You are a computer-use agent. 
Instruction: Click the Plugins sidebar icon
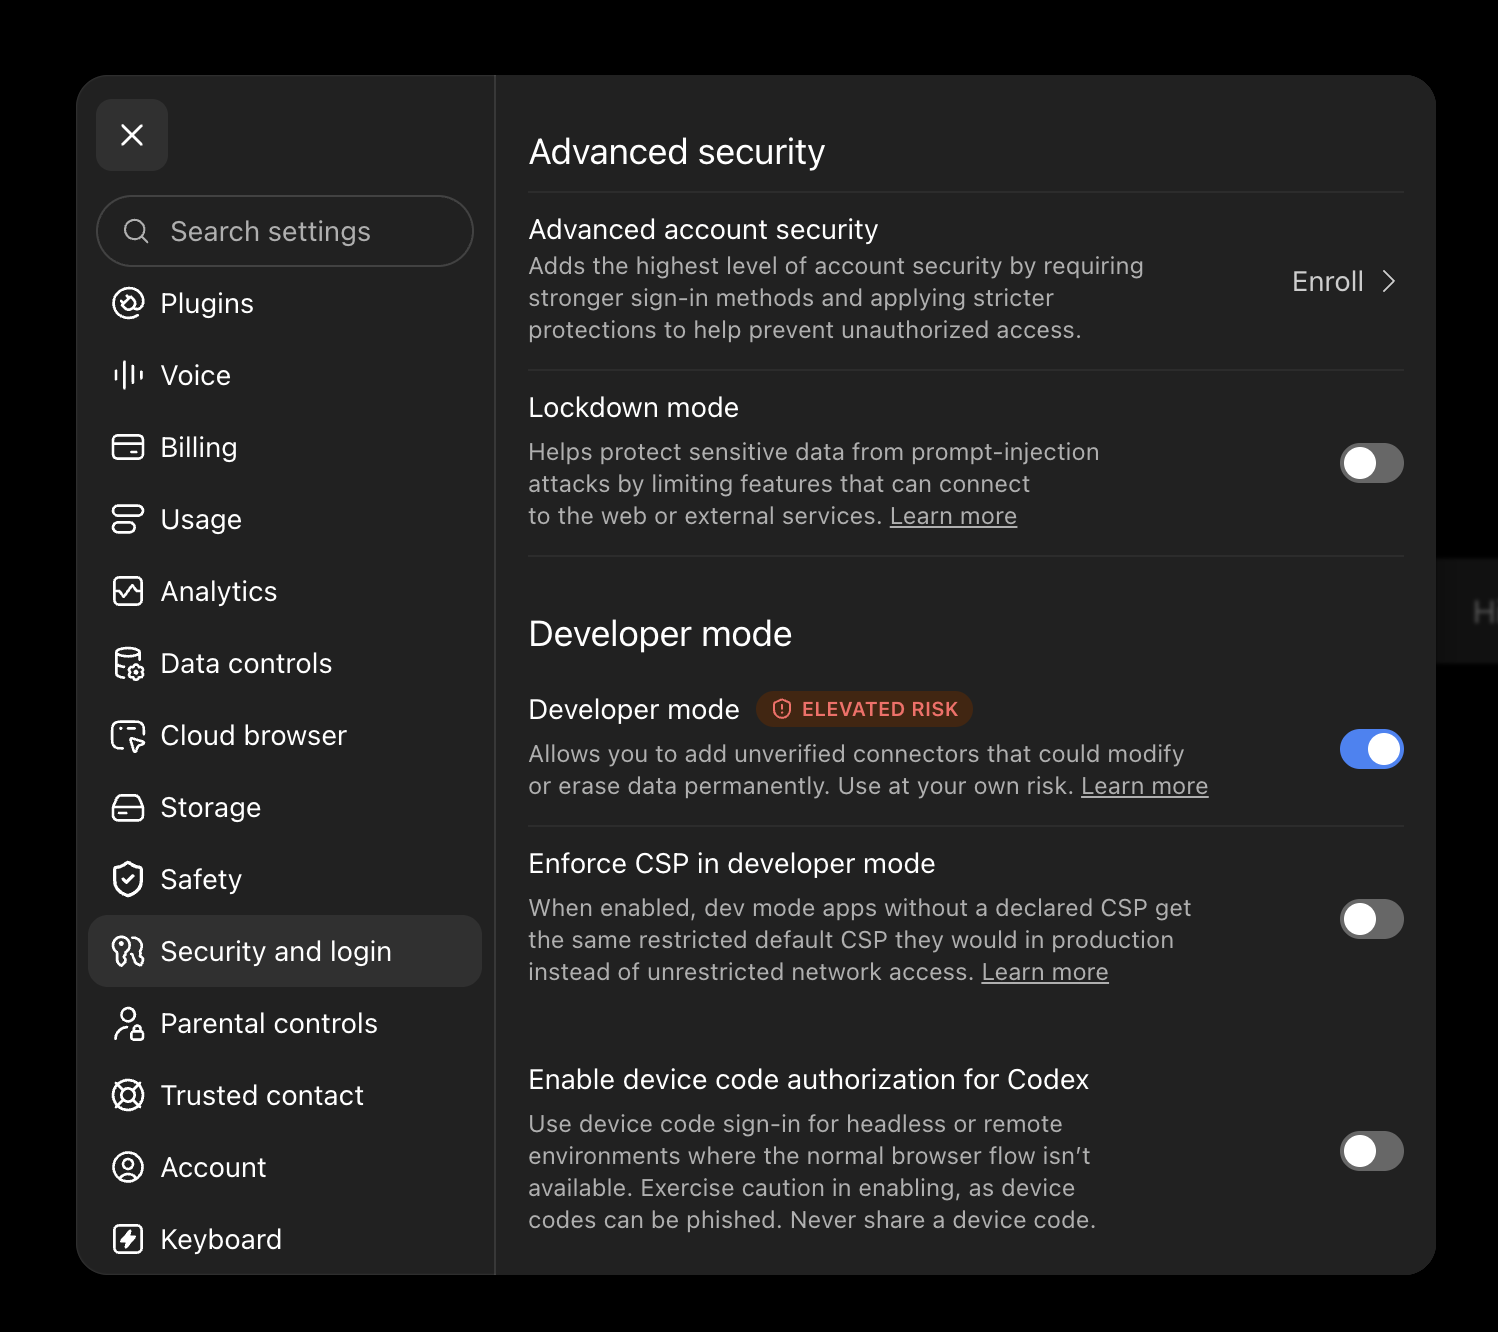pos(128,303)
